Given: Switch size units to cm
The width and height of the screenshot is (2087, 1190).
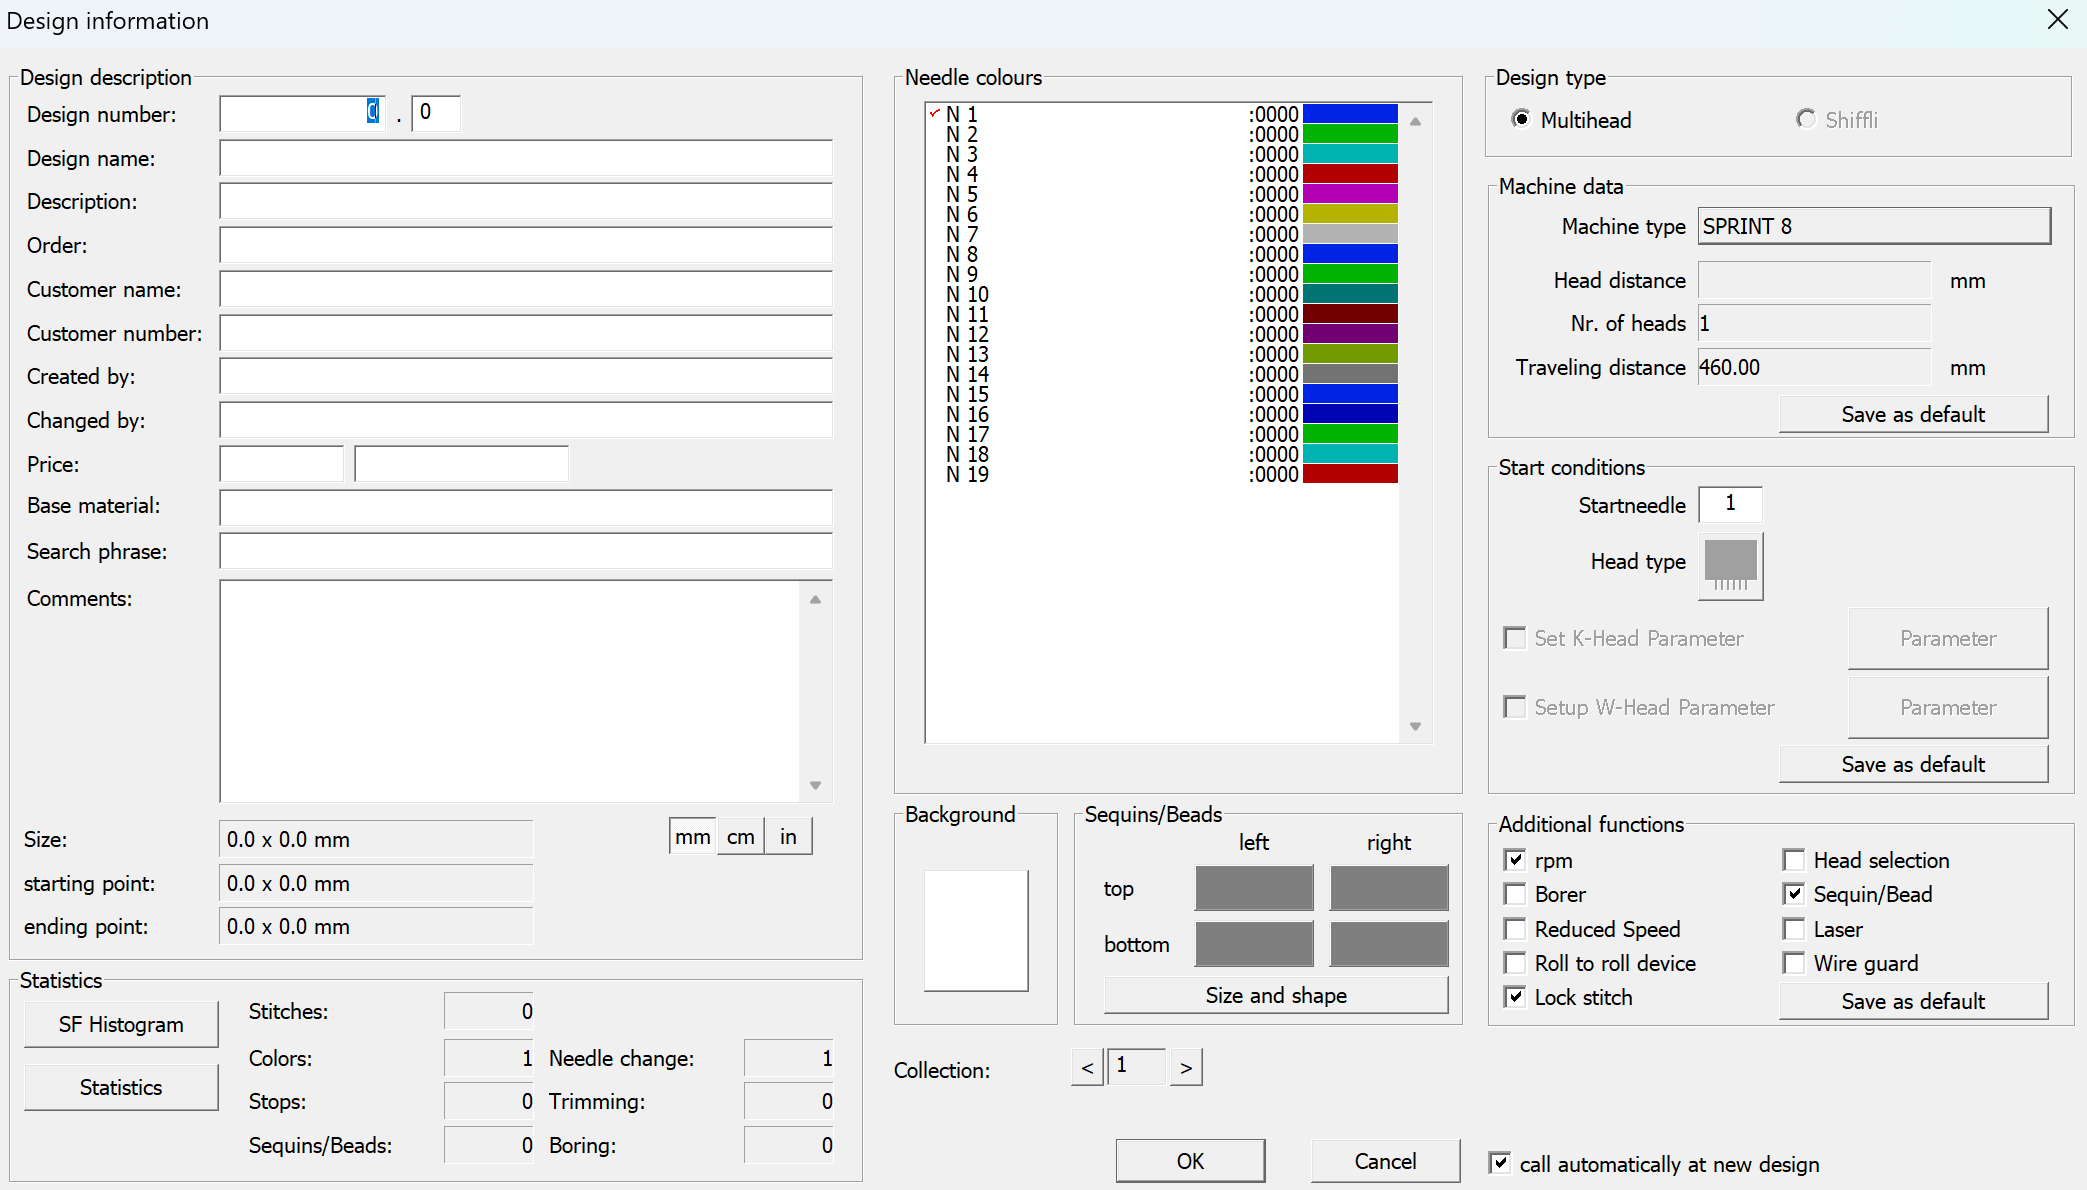Looking at the screenshot, I should (740, 837).
